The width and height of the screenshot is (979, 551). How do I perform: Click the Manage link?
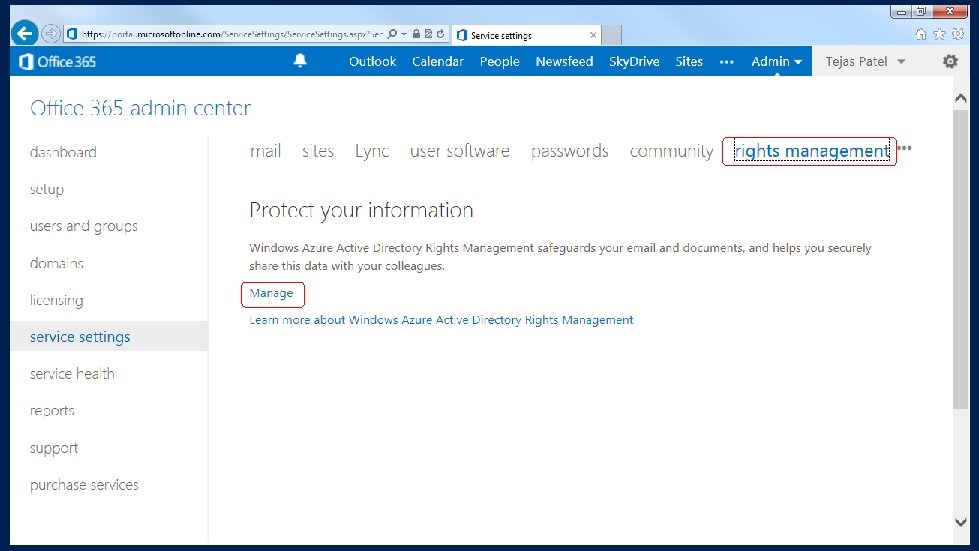271,293
